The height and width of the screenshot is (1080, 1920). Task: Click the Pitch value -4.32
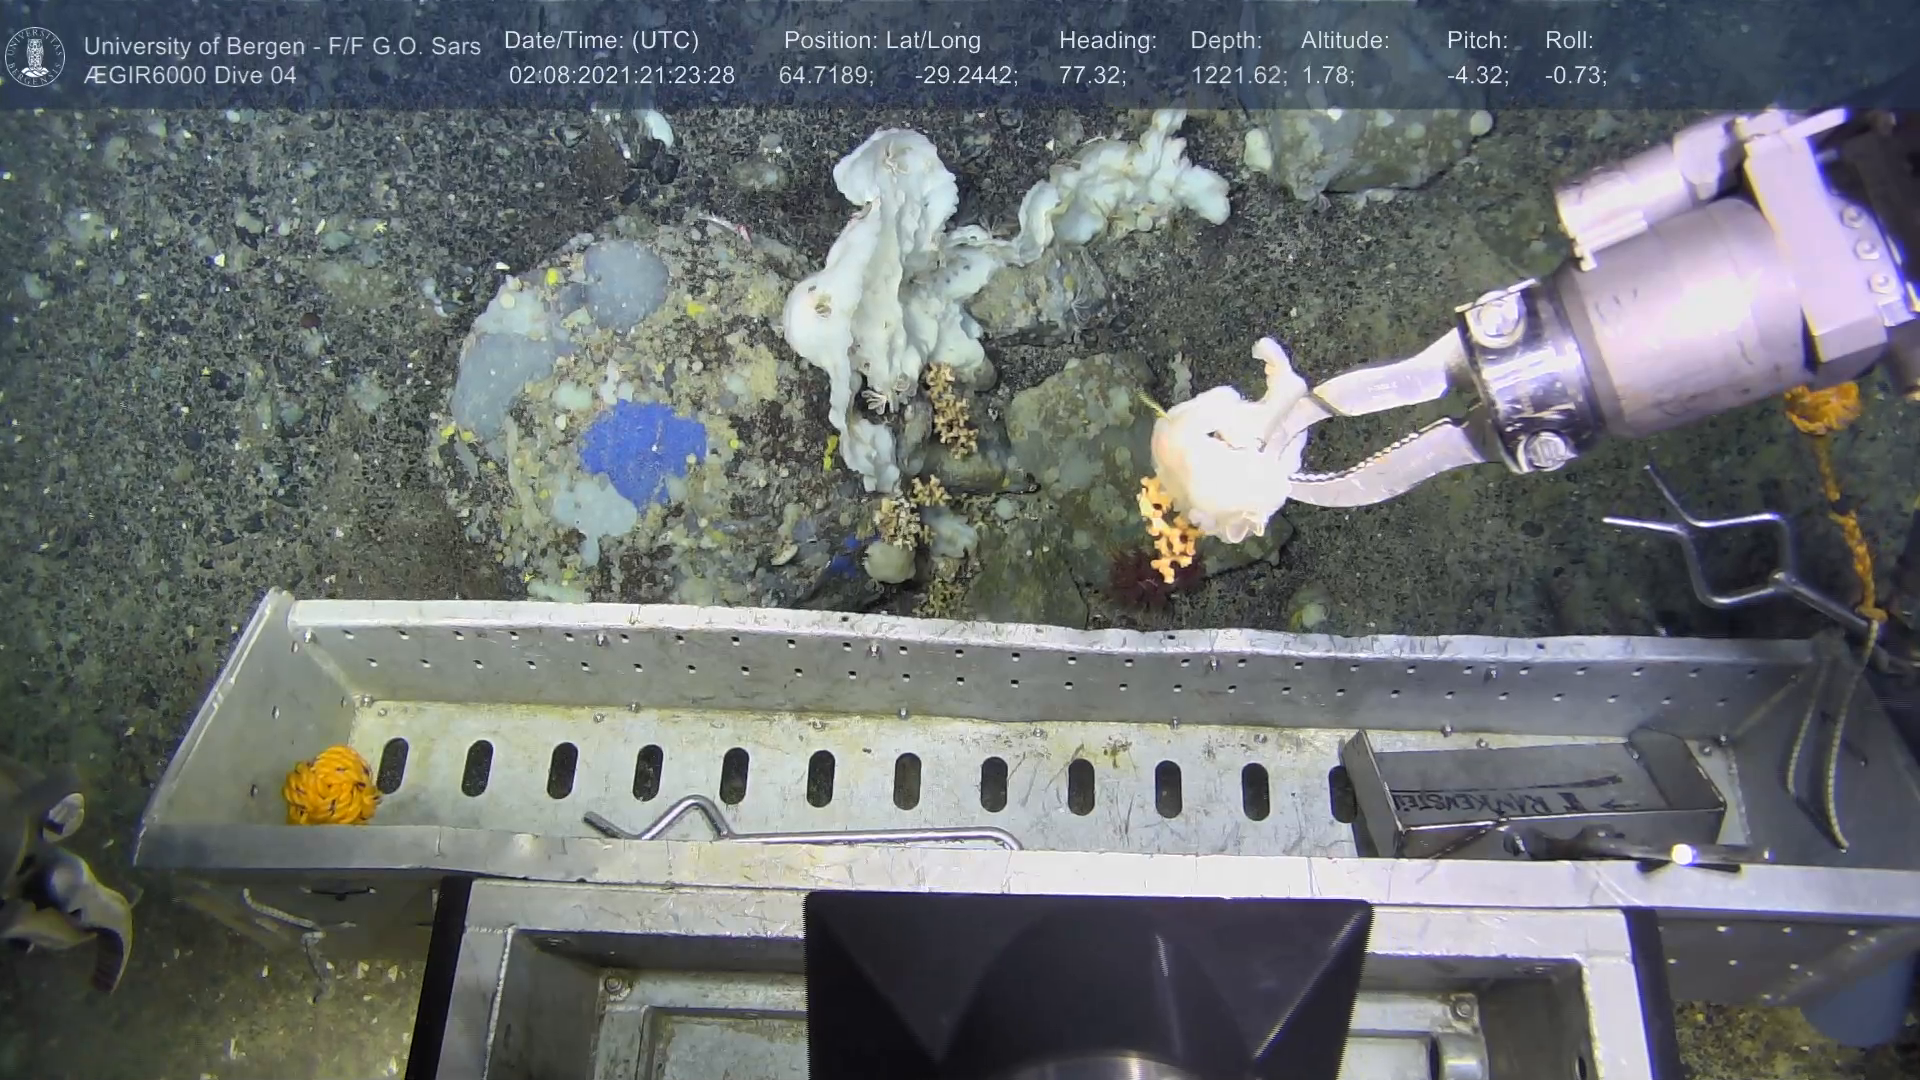click(x=1477, y=76)
